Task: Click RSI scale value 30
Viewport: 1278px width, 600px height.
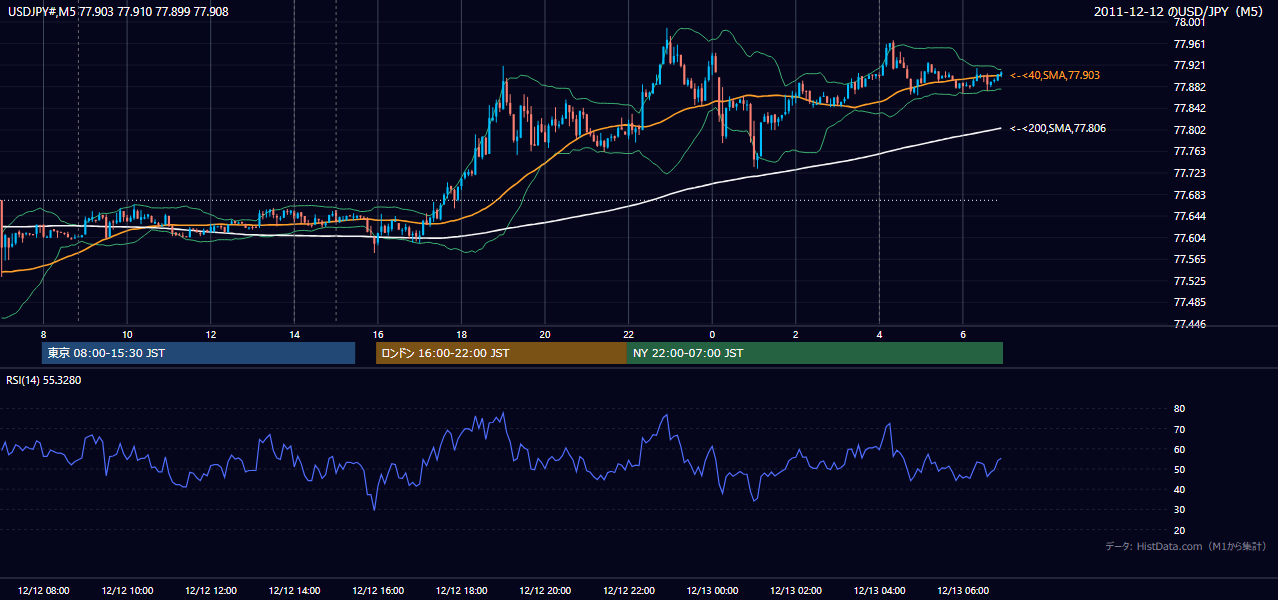Action: click(1179, 510)
